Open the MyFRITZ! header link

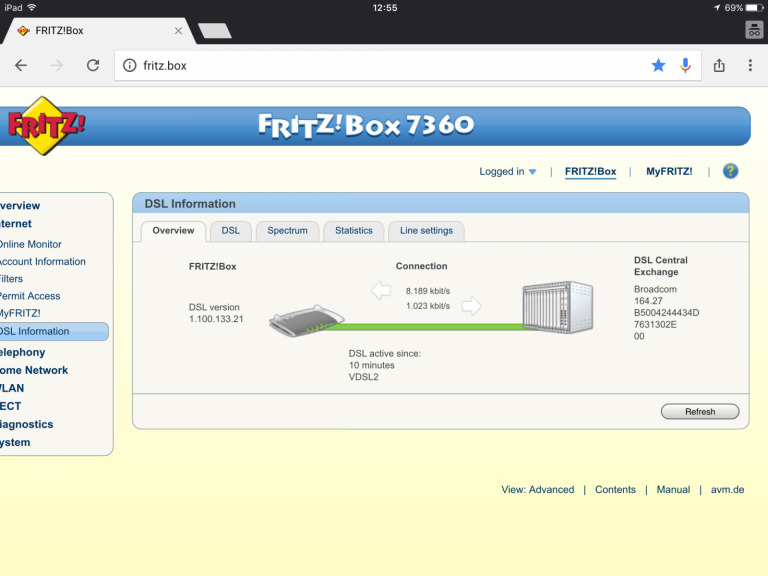(669, 172)
